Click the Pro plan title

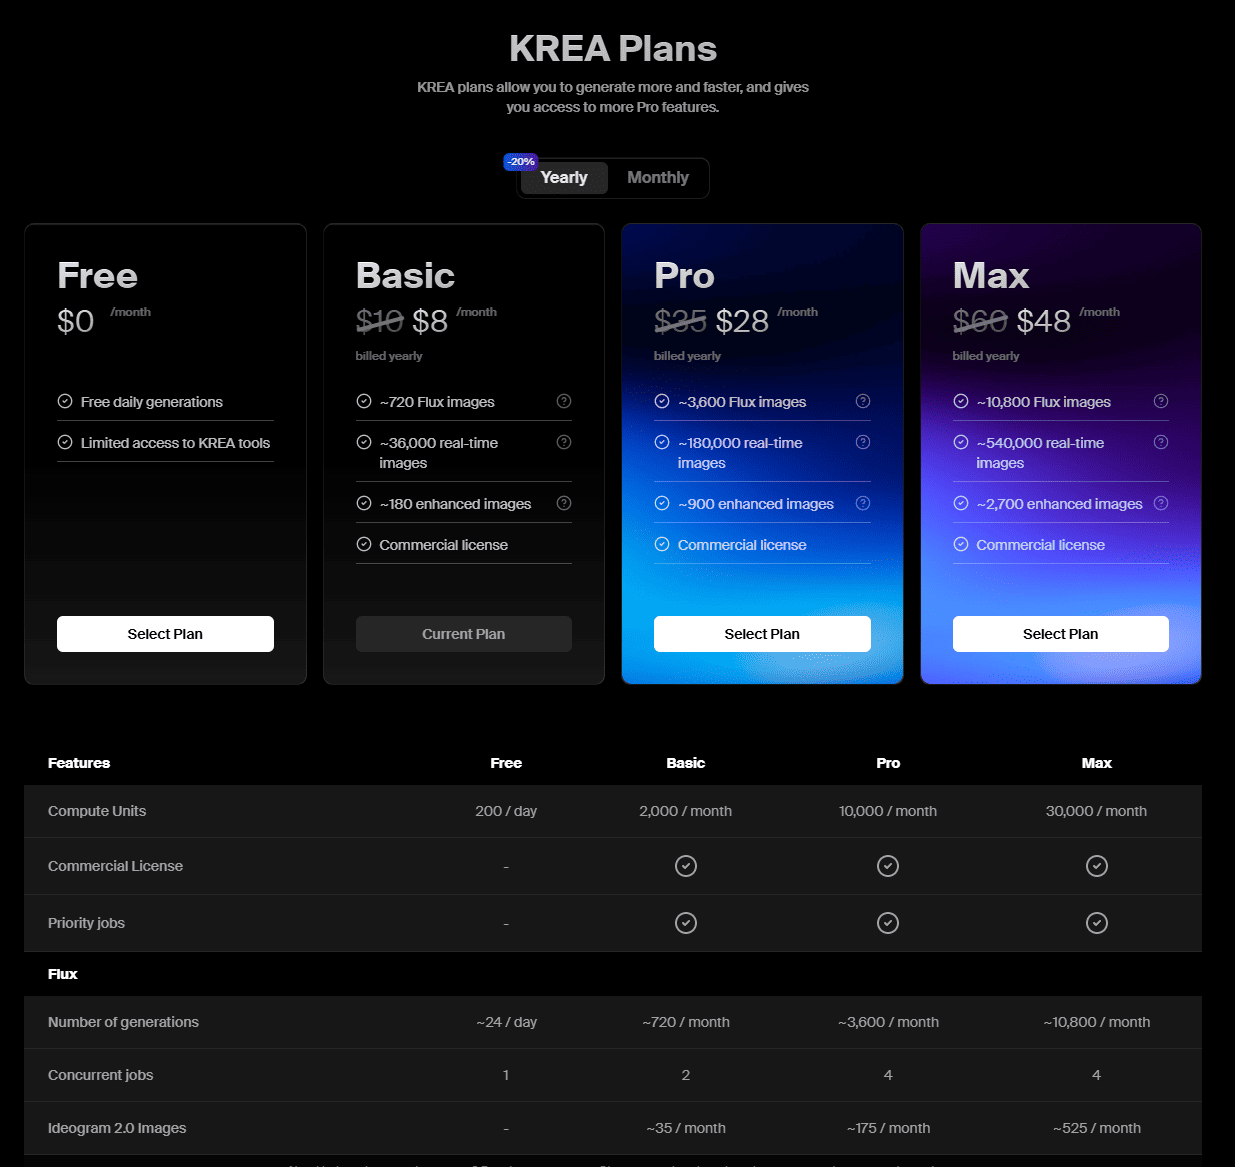[685, 275]
